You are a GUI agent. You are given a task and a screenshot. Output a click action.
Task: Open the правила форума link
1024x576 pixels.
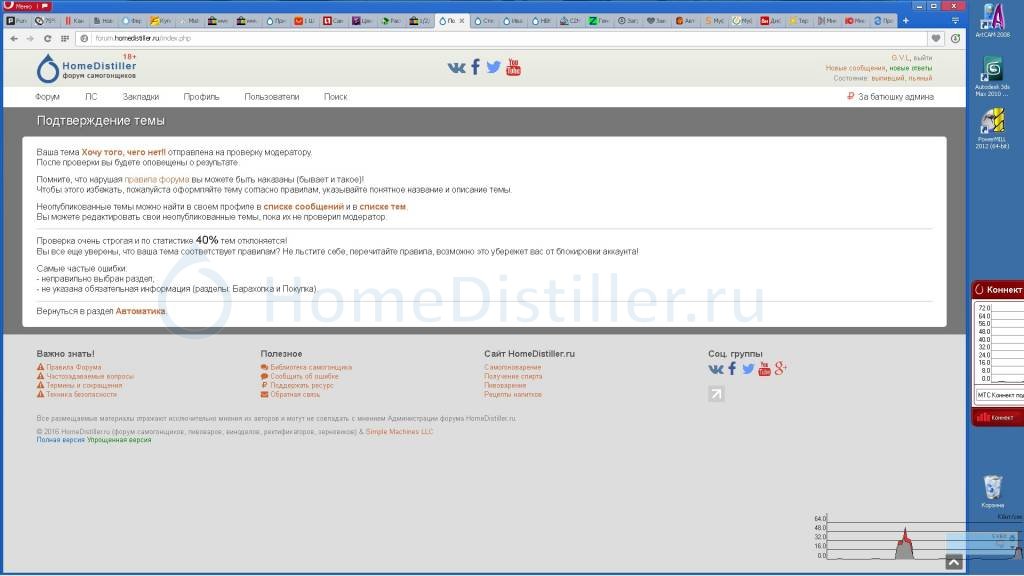pyautogui.click(x=157, y=179)
